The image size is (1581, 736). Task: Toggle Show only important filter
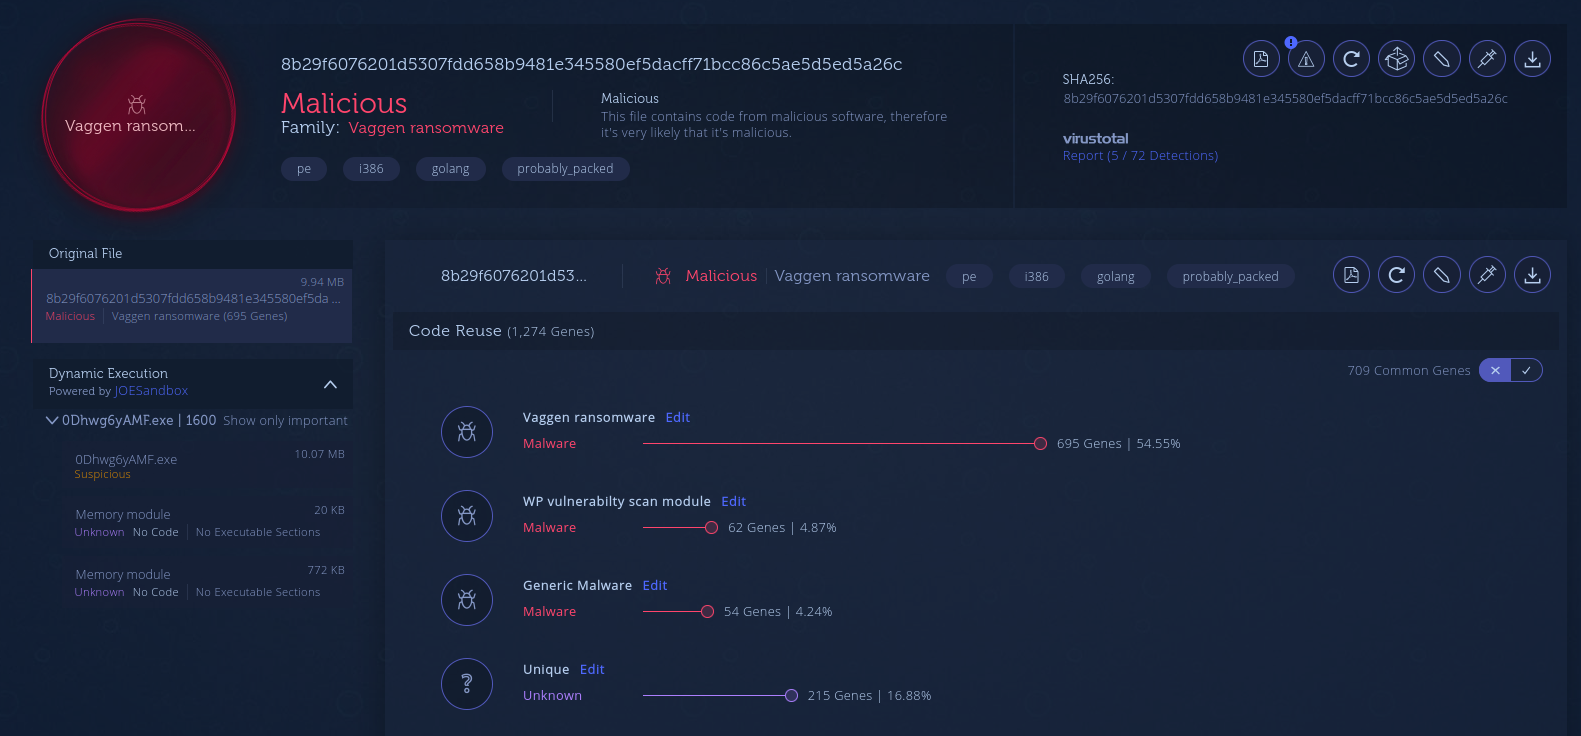coord(285,421)
